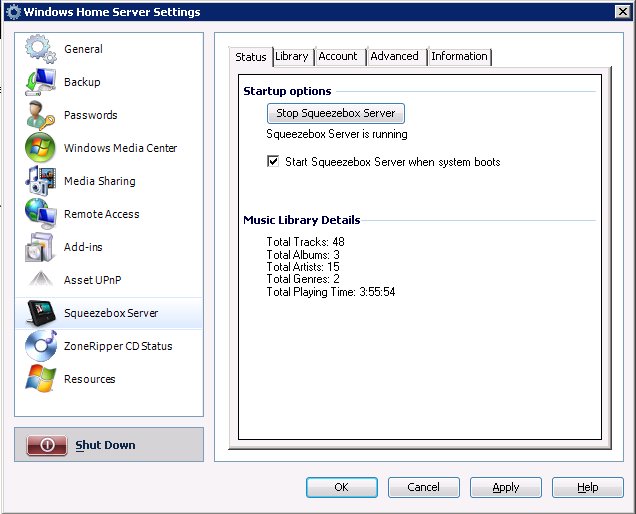Click the 'Music Library Details' heading
This screenshot has height=514, width=636.
click(301, 220)
